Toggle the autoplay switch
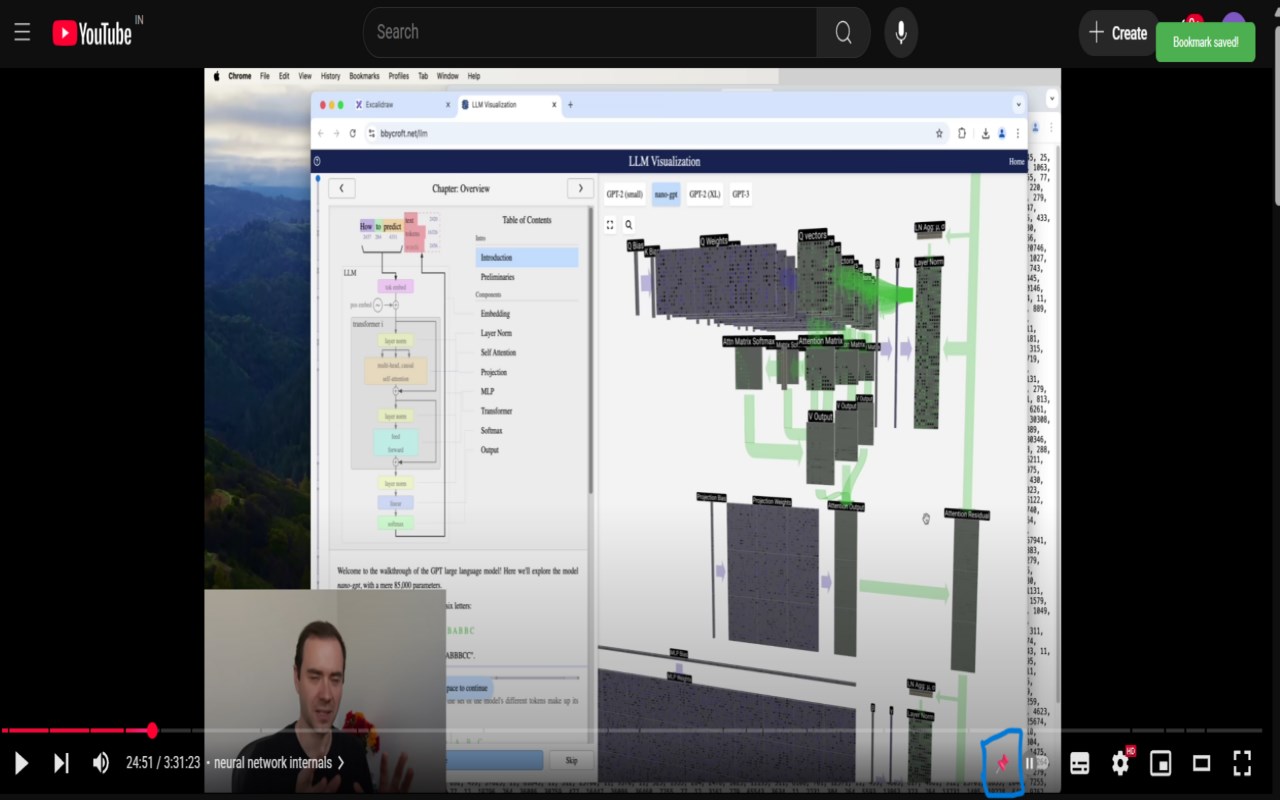 point(1035,763)
